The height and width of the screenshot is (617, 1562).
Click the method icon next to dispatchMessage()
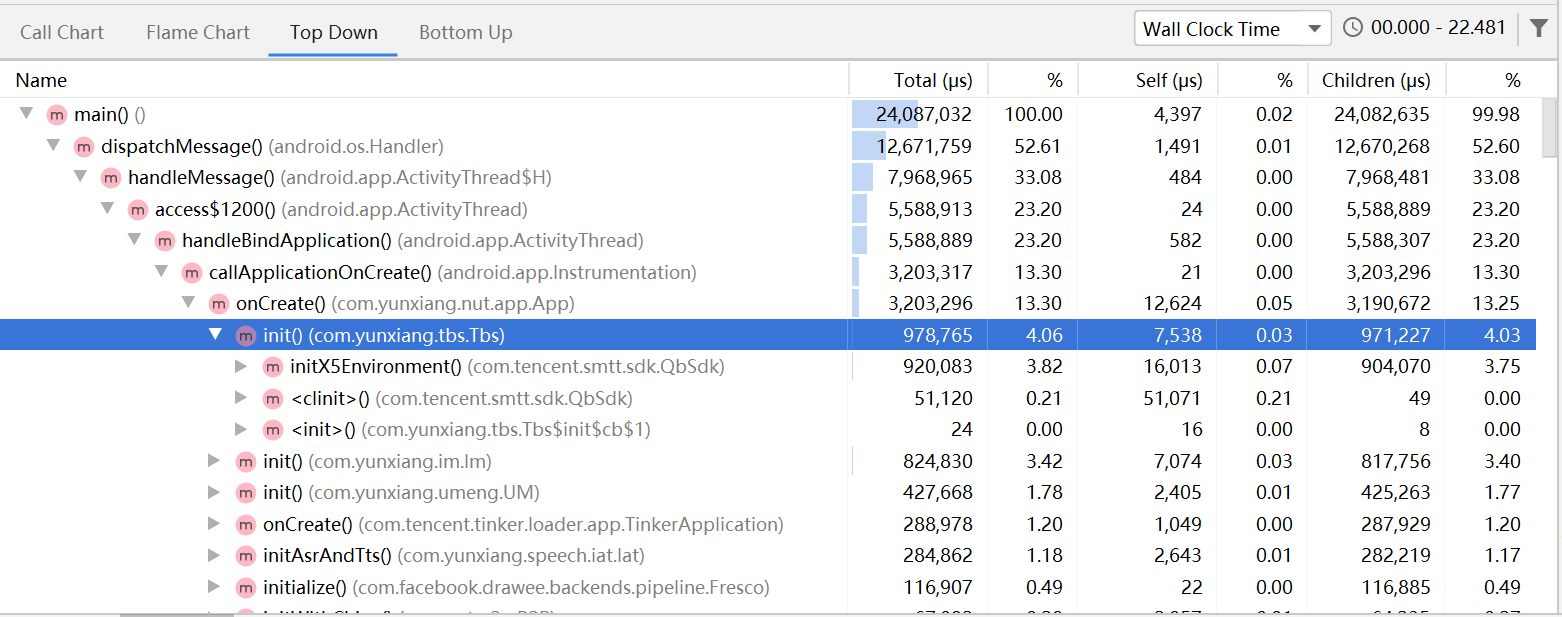coord(84,147)
